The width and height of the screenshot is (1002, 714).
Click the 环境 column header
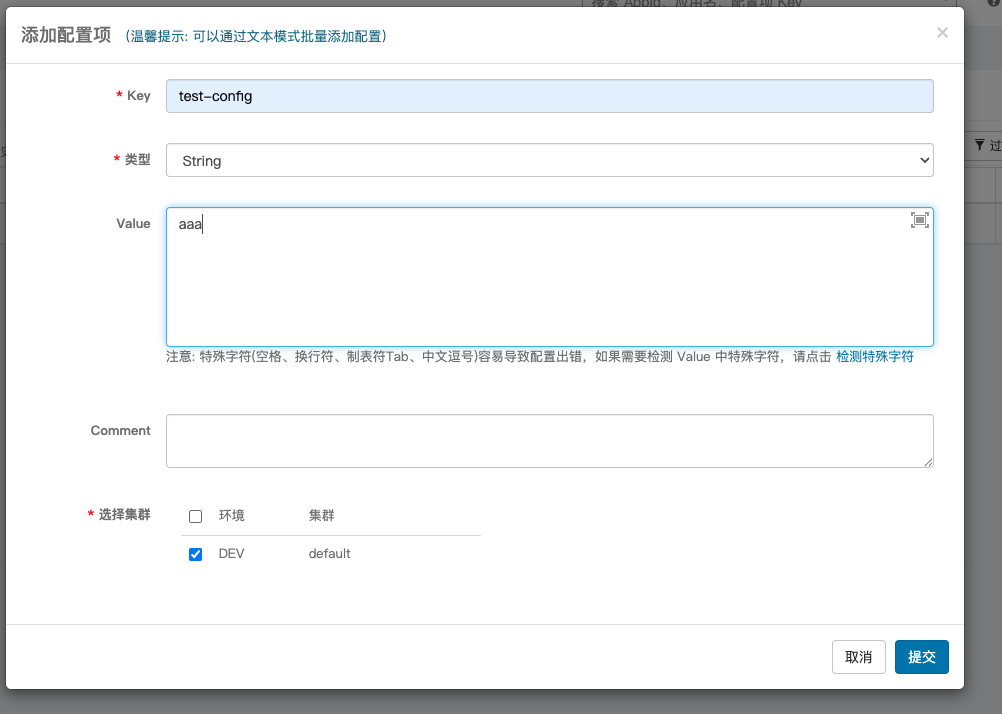[231, 515]
